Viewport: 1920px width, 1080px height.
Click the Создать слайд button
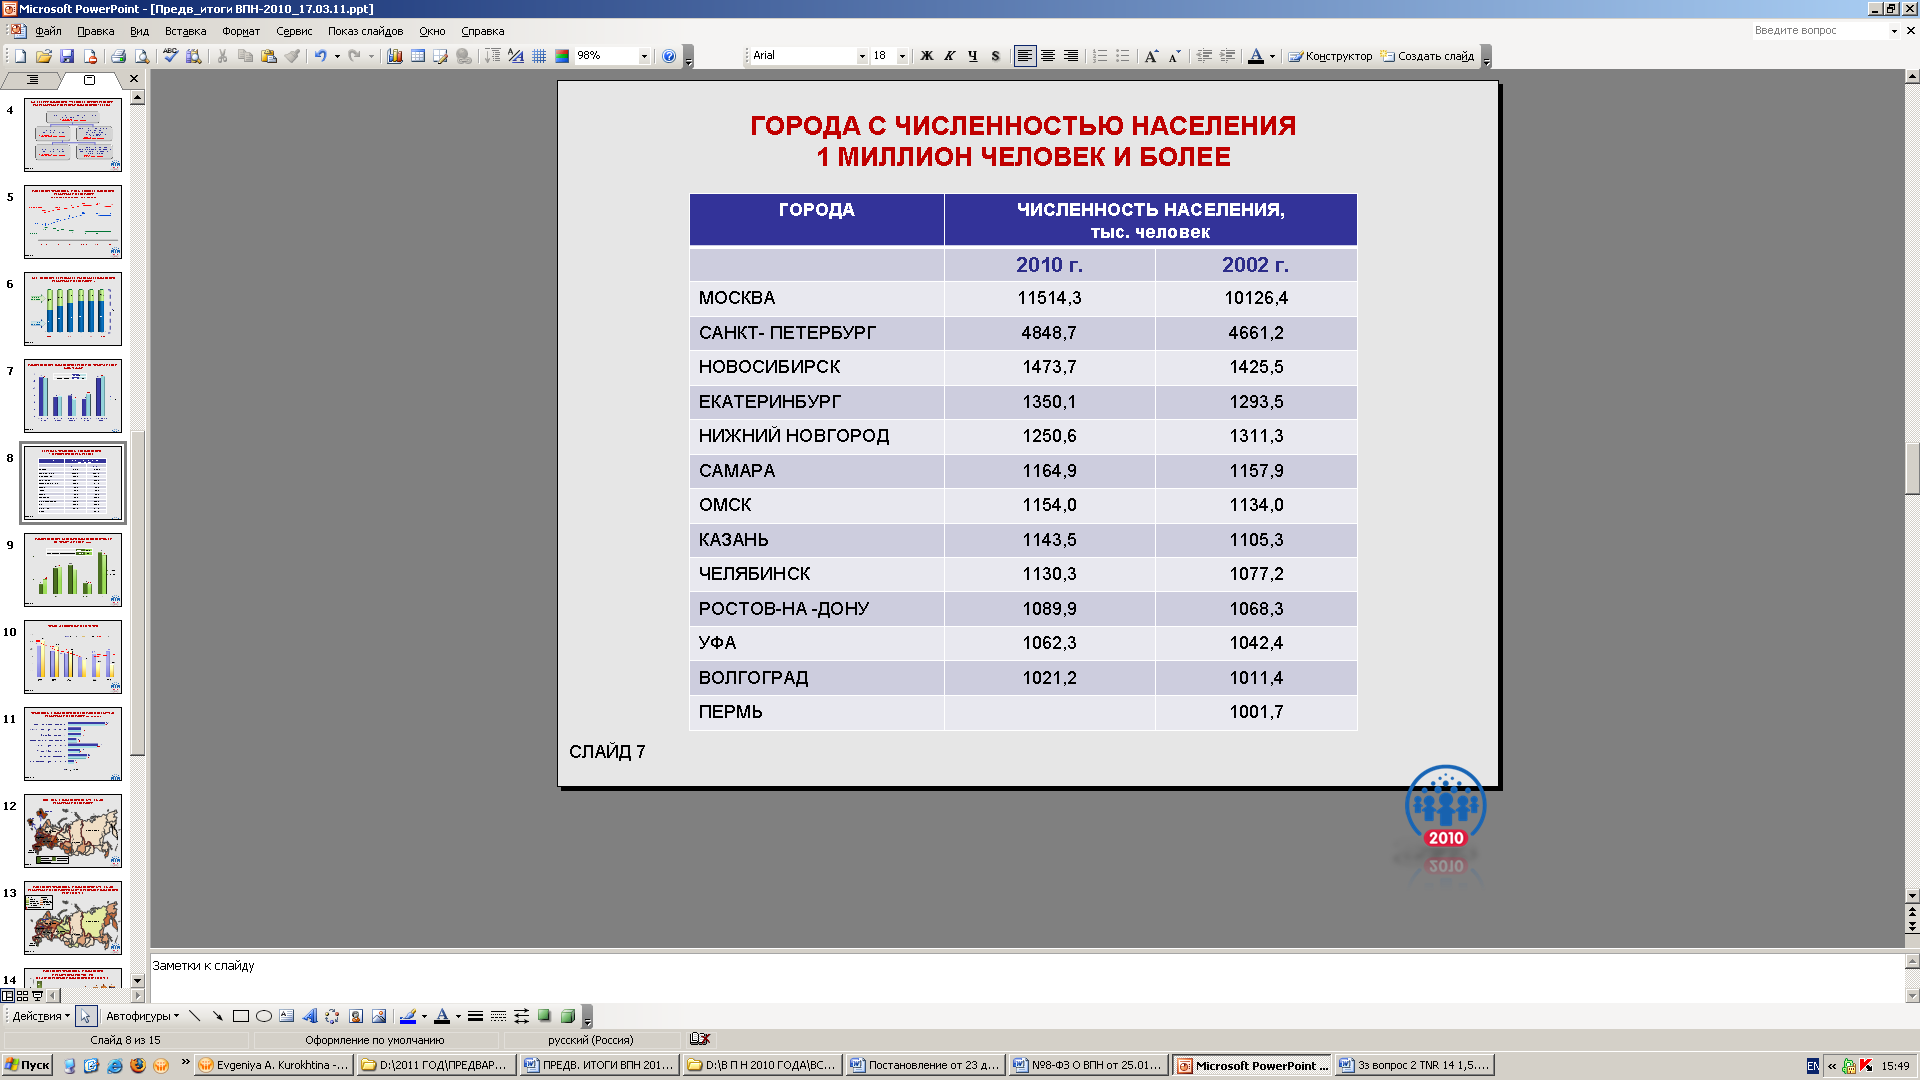(x=1427, y=56)
